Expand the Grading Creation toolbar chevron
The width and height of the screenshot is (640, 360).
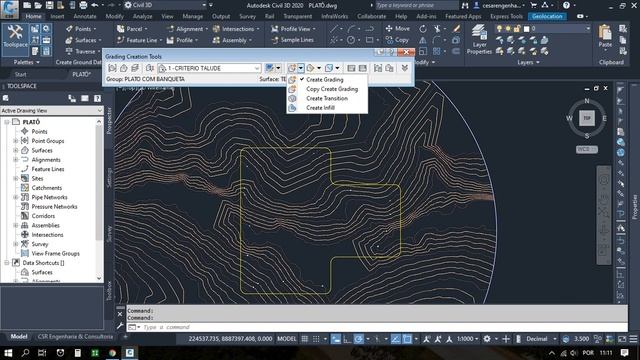[x=404, y=68]
